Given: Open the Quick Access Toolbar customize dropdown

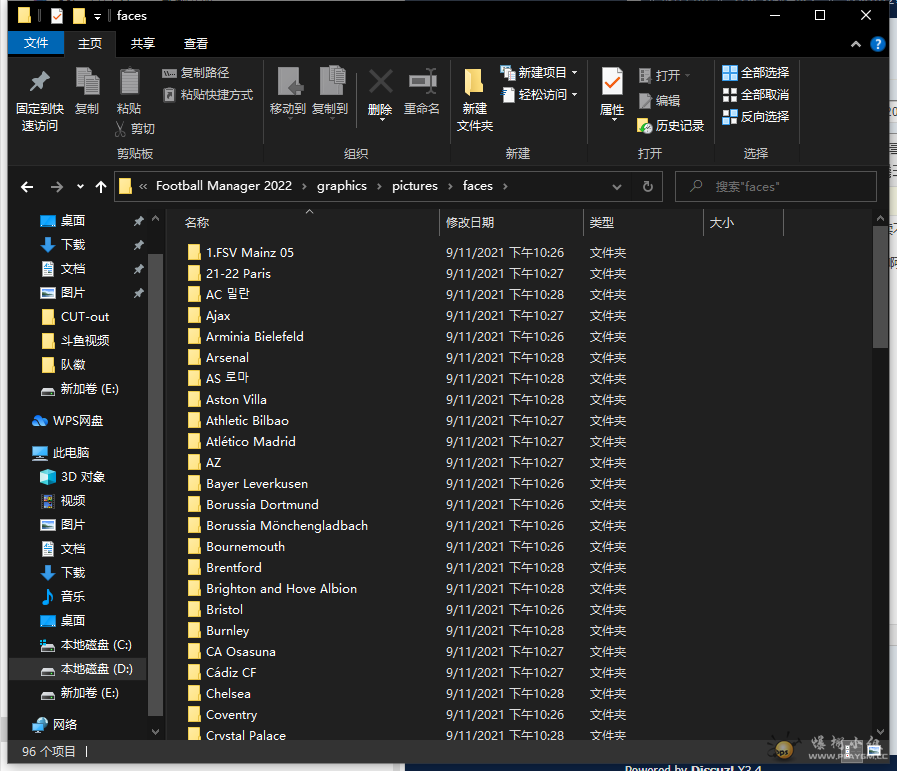Looking at the screenshot, I should pos(98,17).
